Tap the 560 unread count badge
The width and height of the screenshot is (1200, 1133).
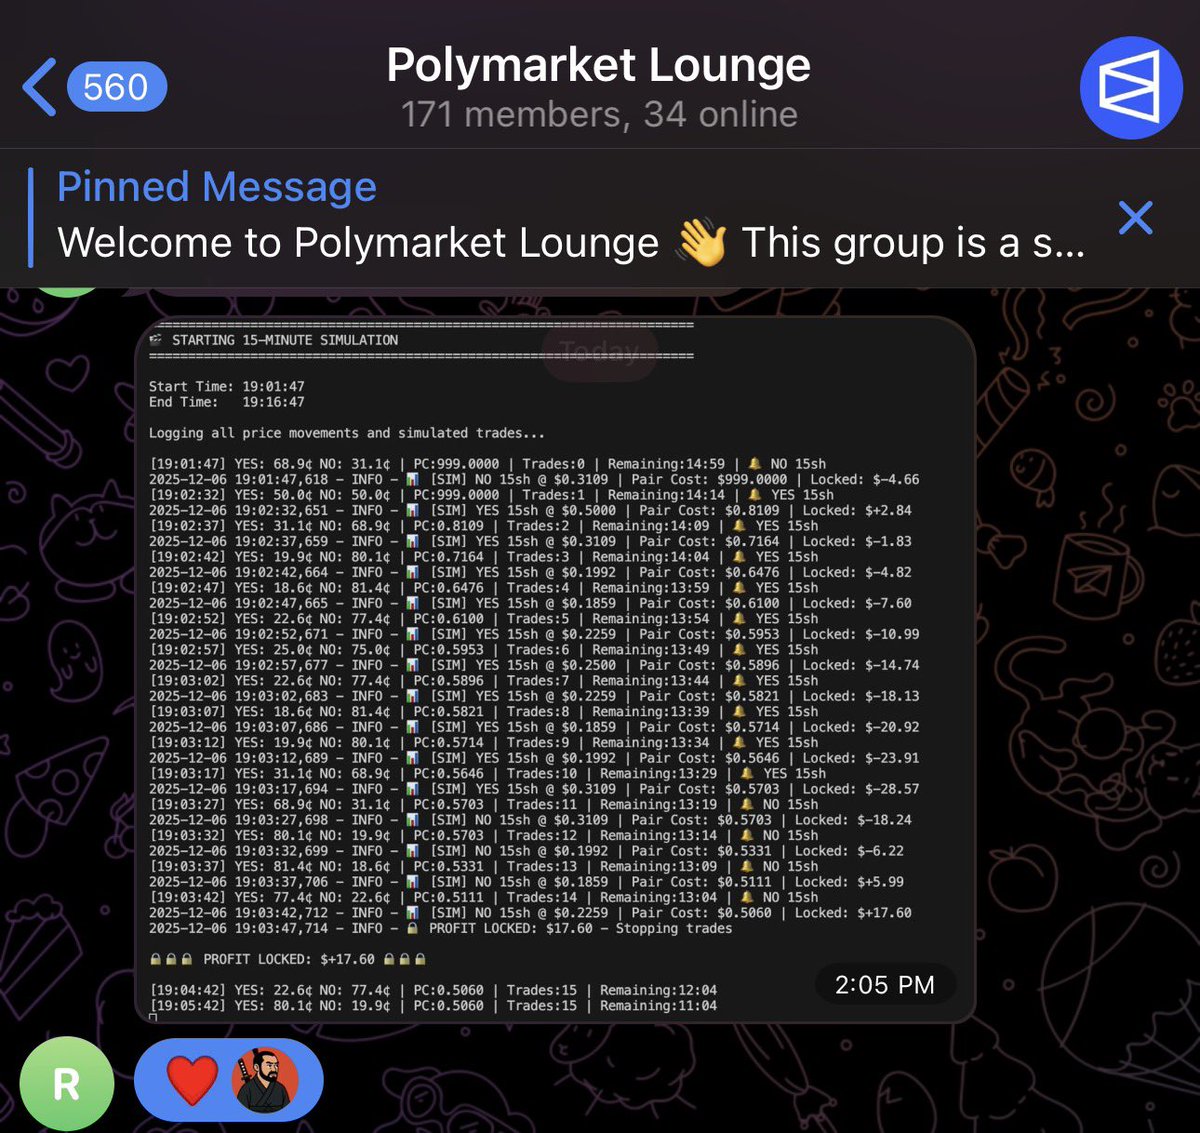coord(116,87)
